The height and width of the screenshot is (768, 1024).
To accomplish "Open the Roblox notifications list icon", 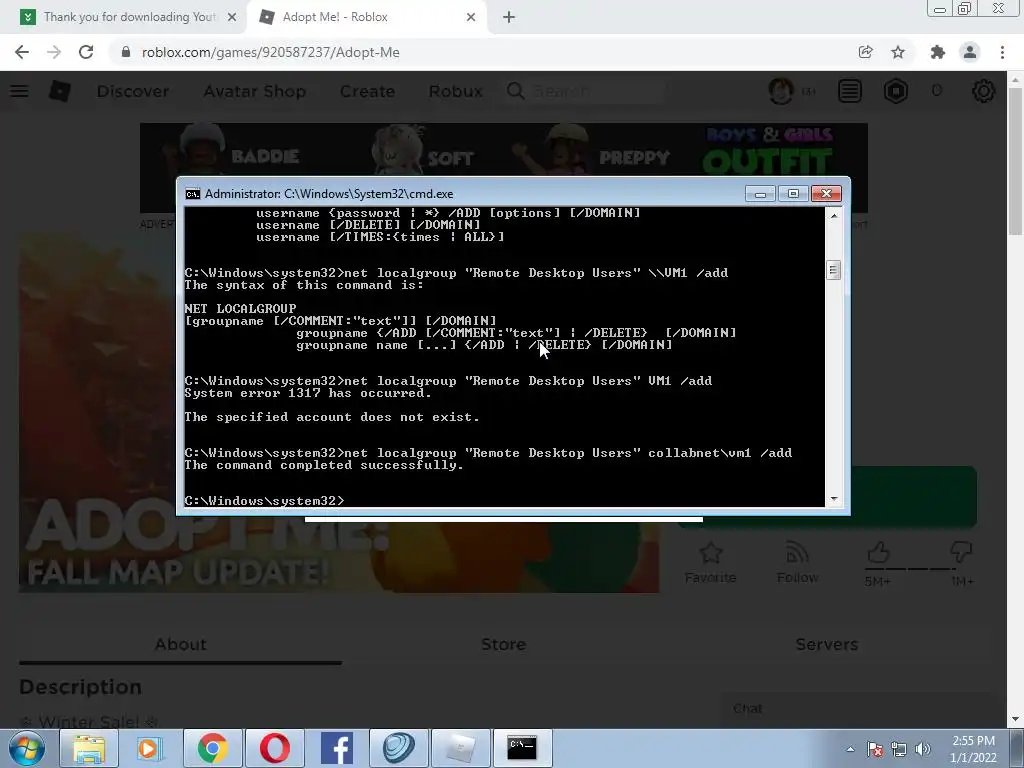I will click(850, 91).
